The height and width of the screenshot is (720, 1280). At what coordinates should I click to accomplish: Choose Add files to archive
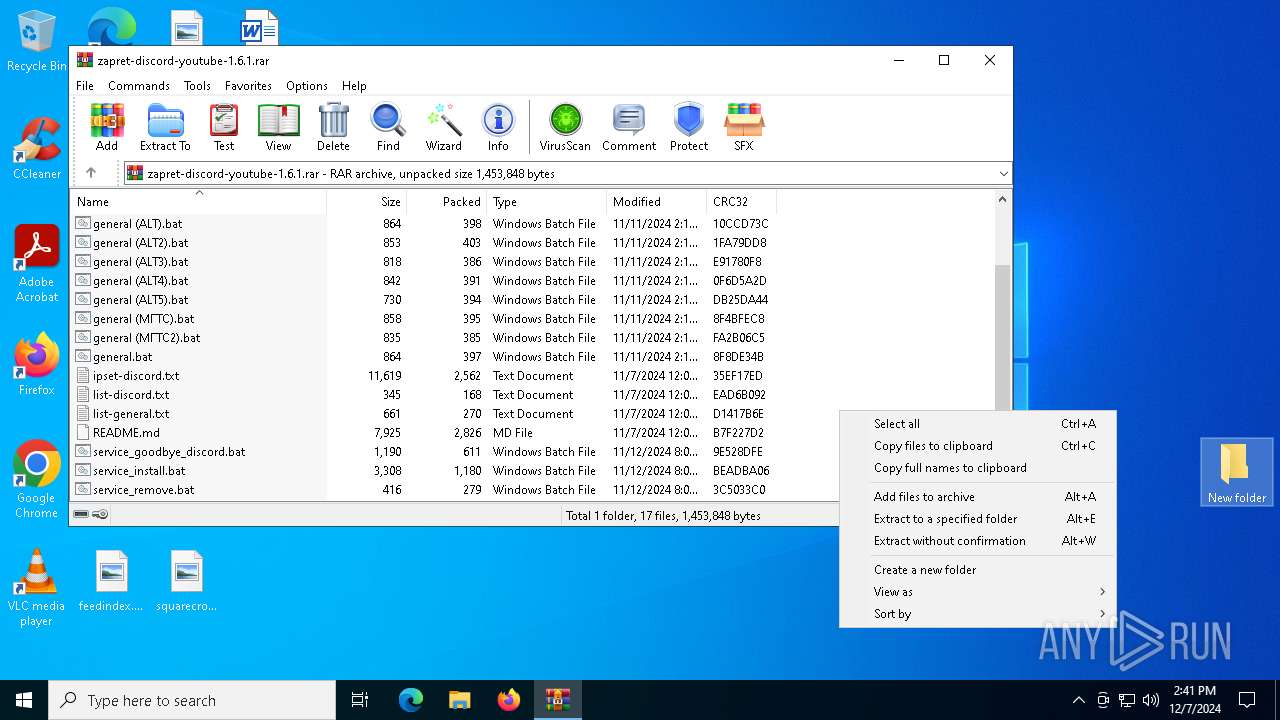(977, 497)
